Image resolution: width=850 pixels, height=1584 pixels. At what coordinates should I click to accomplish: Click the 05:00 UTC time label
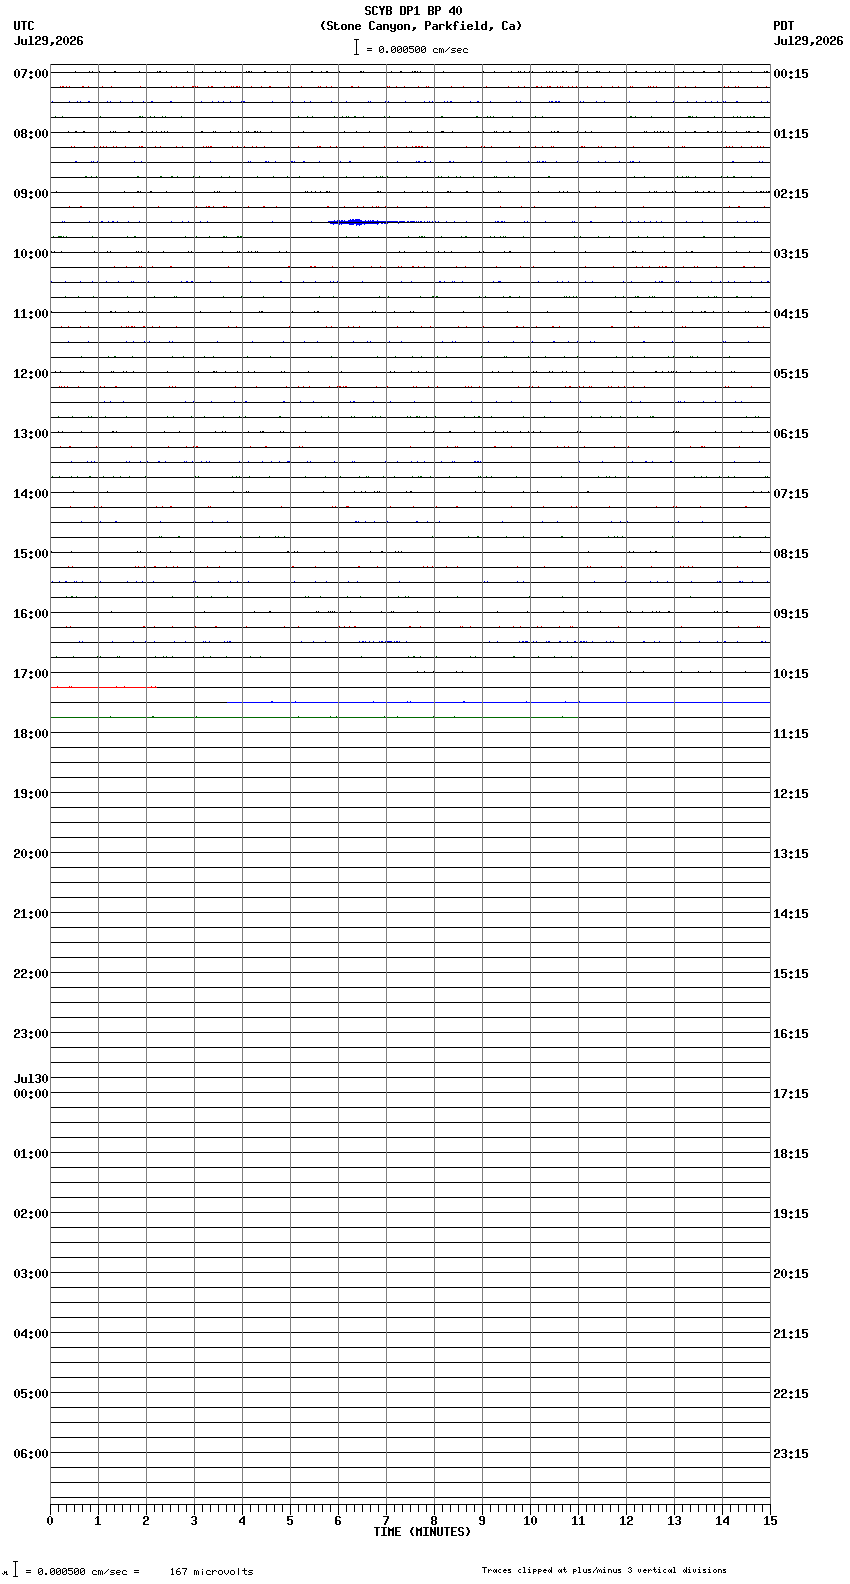(31, 1394)
